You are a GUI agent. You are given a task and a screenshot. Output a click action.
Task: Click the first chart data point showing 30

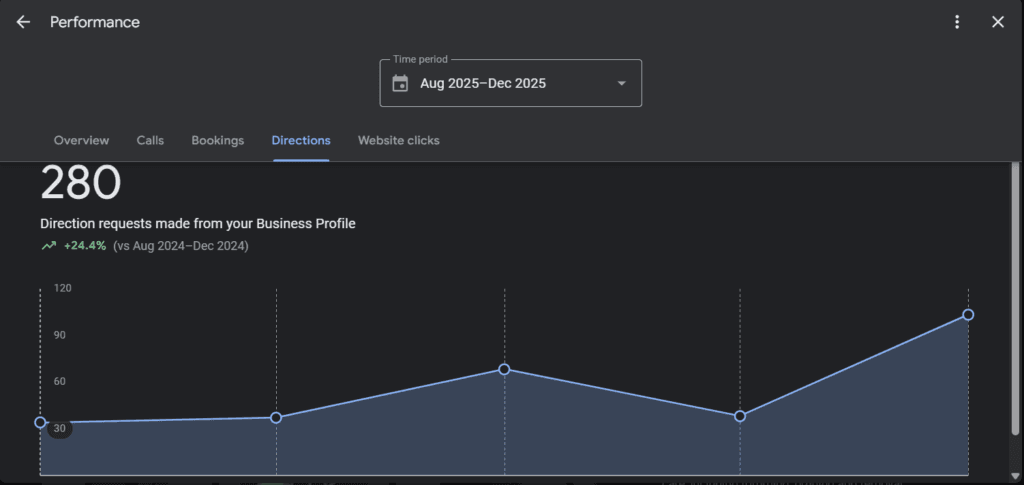(40, 422)
